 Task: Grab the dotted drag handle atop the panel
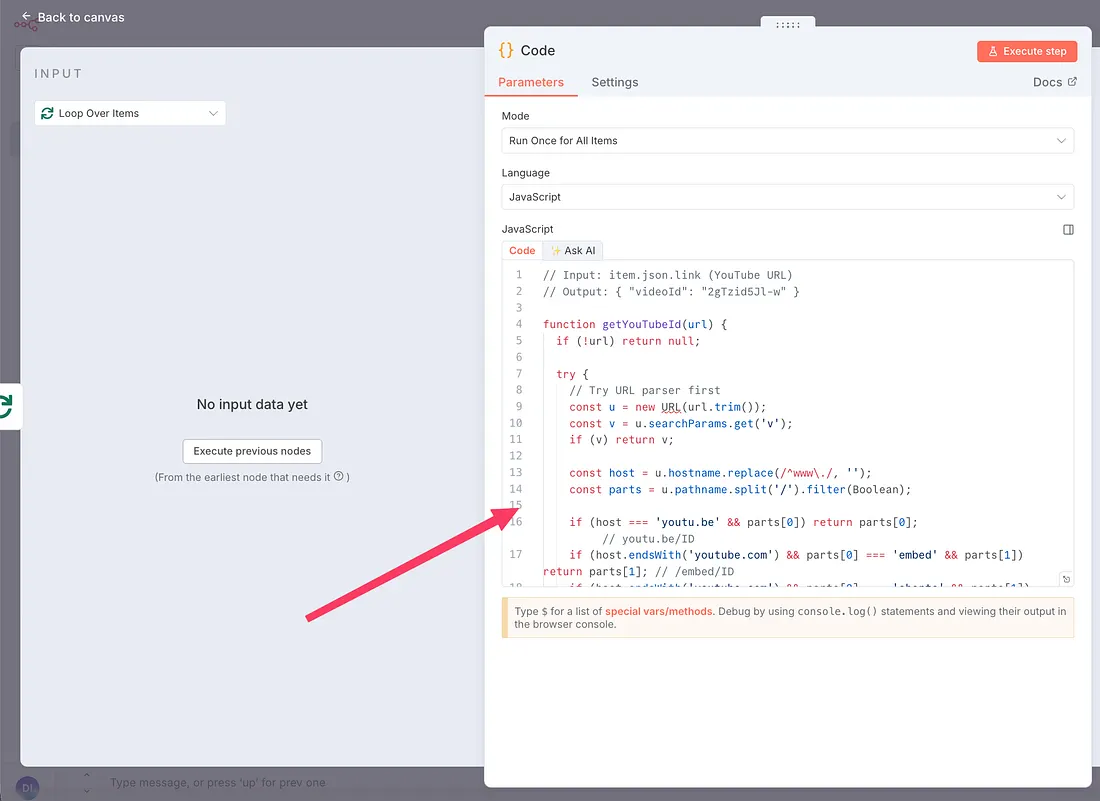(x=788, y=25)
